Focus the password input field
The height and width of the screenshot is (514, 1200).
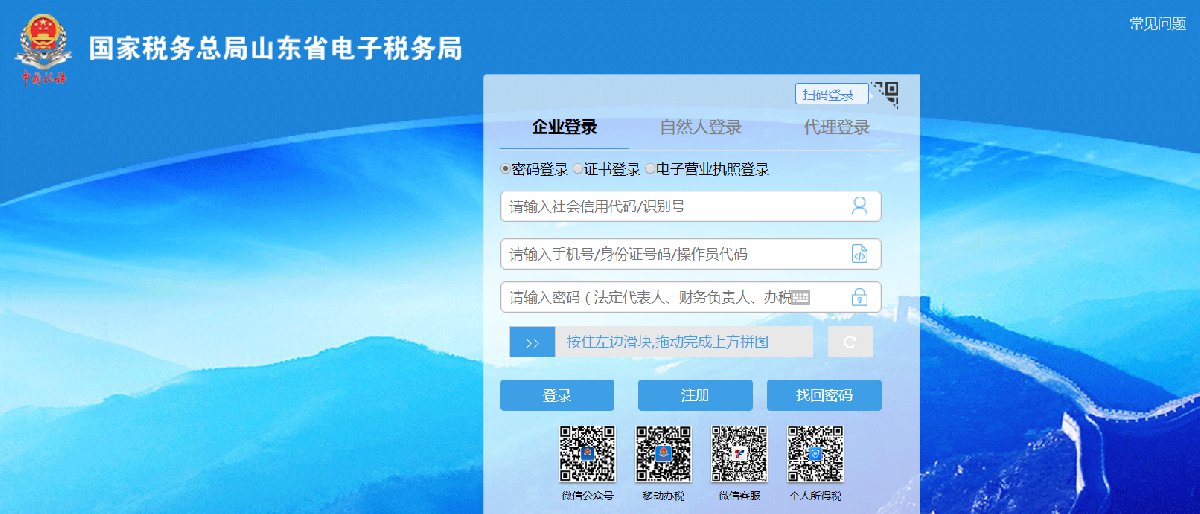coord(690,297)
